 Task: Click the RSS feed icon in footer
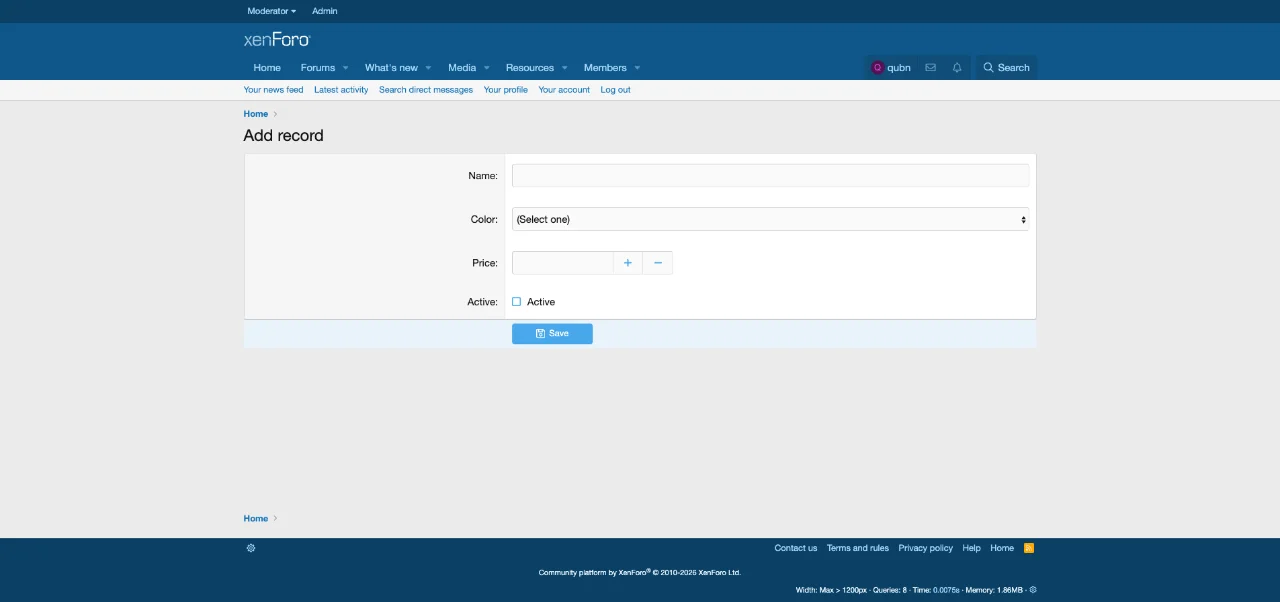(1029, 548)
